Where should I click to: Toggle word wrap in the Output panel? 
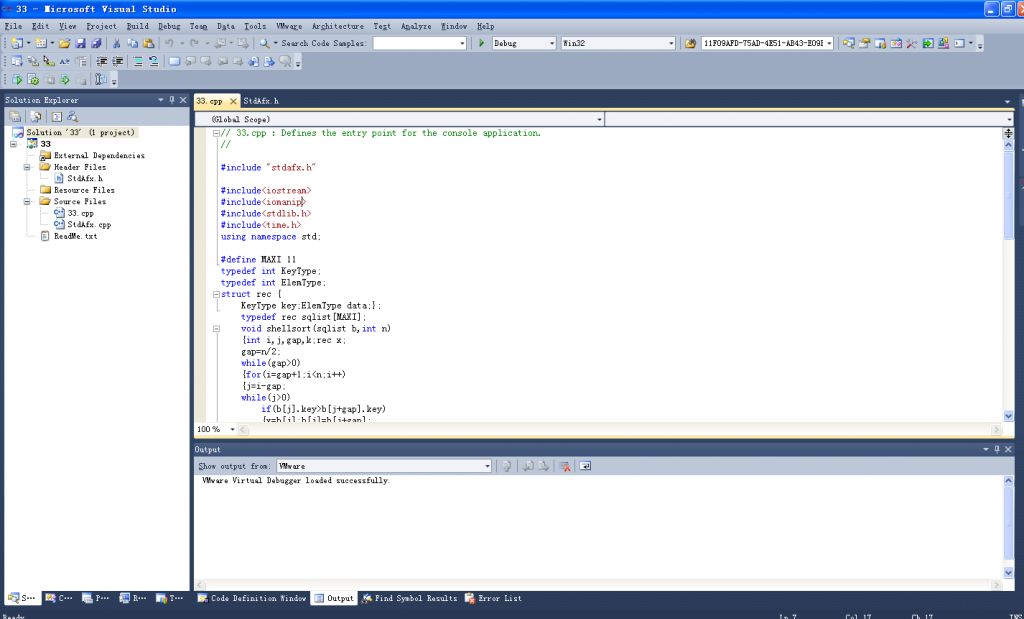pos(586,466)
